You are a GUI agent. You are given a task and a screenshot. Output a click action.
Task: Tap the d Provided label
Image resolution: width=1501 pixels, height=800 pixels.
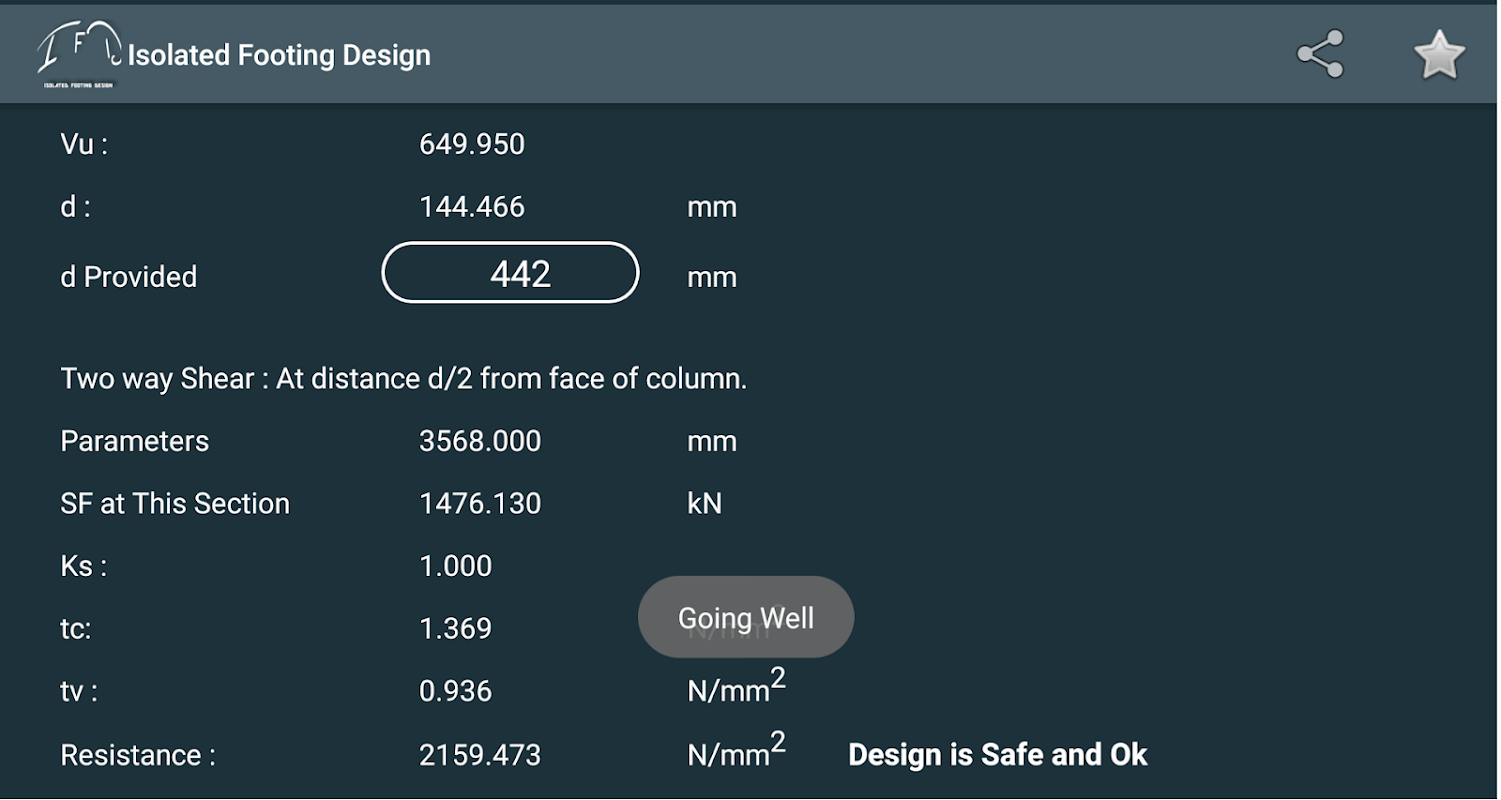tap(129, 277)
